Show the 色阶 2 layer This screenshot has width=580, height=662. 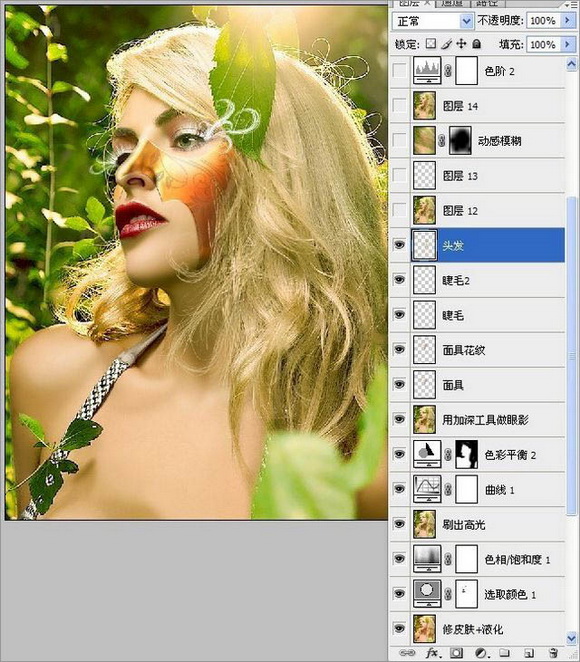tap(399, 71)
